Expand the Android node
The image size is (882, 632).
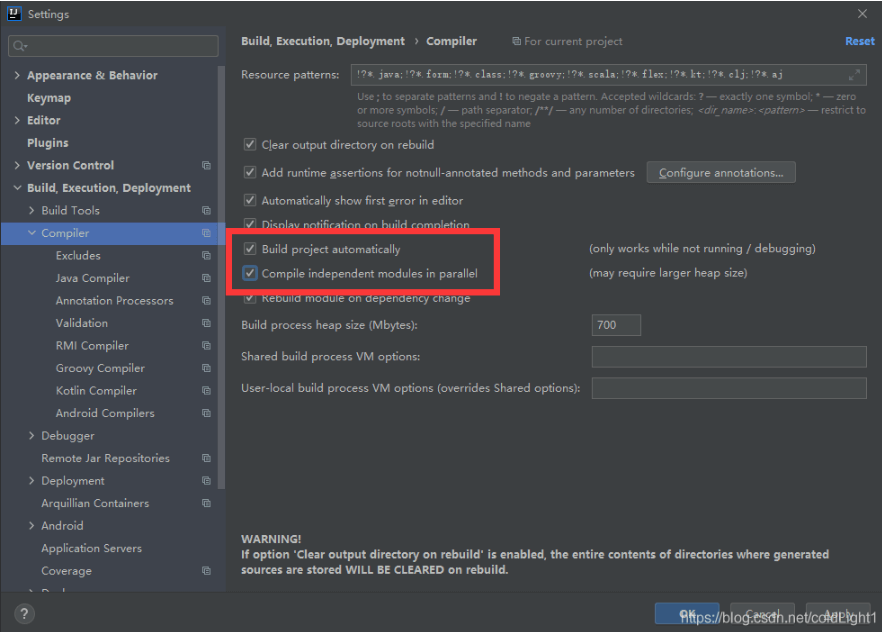(x=32, y=526)
